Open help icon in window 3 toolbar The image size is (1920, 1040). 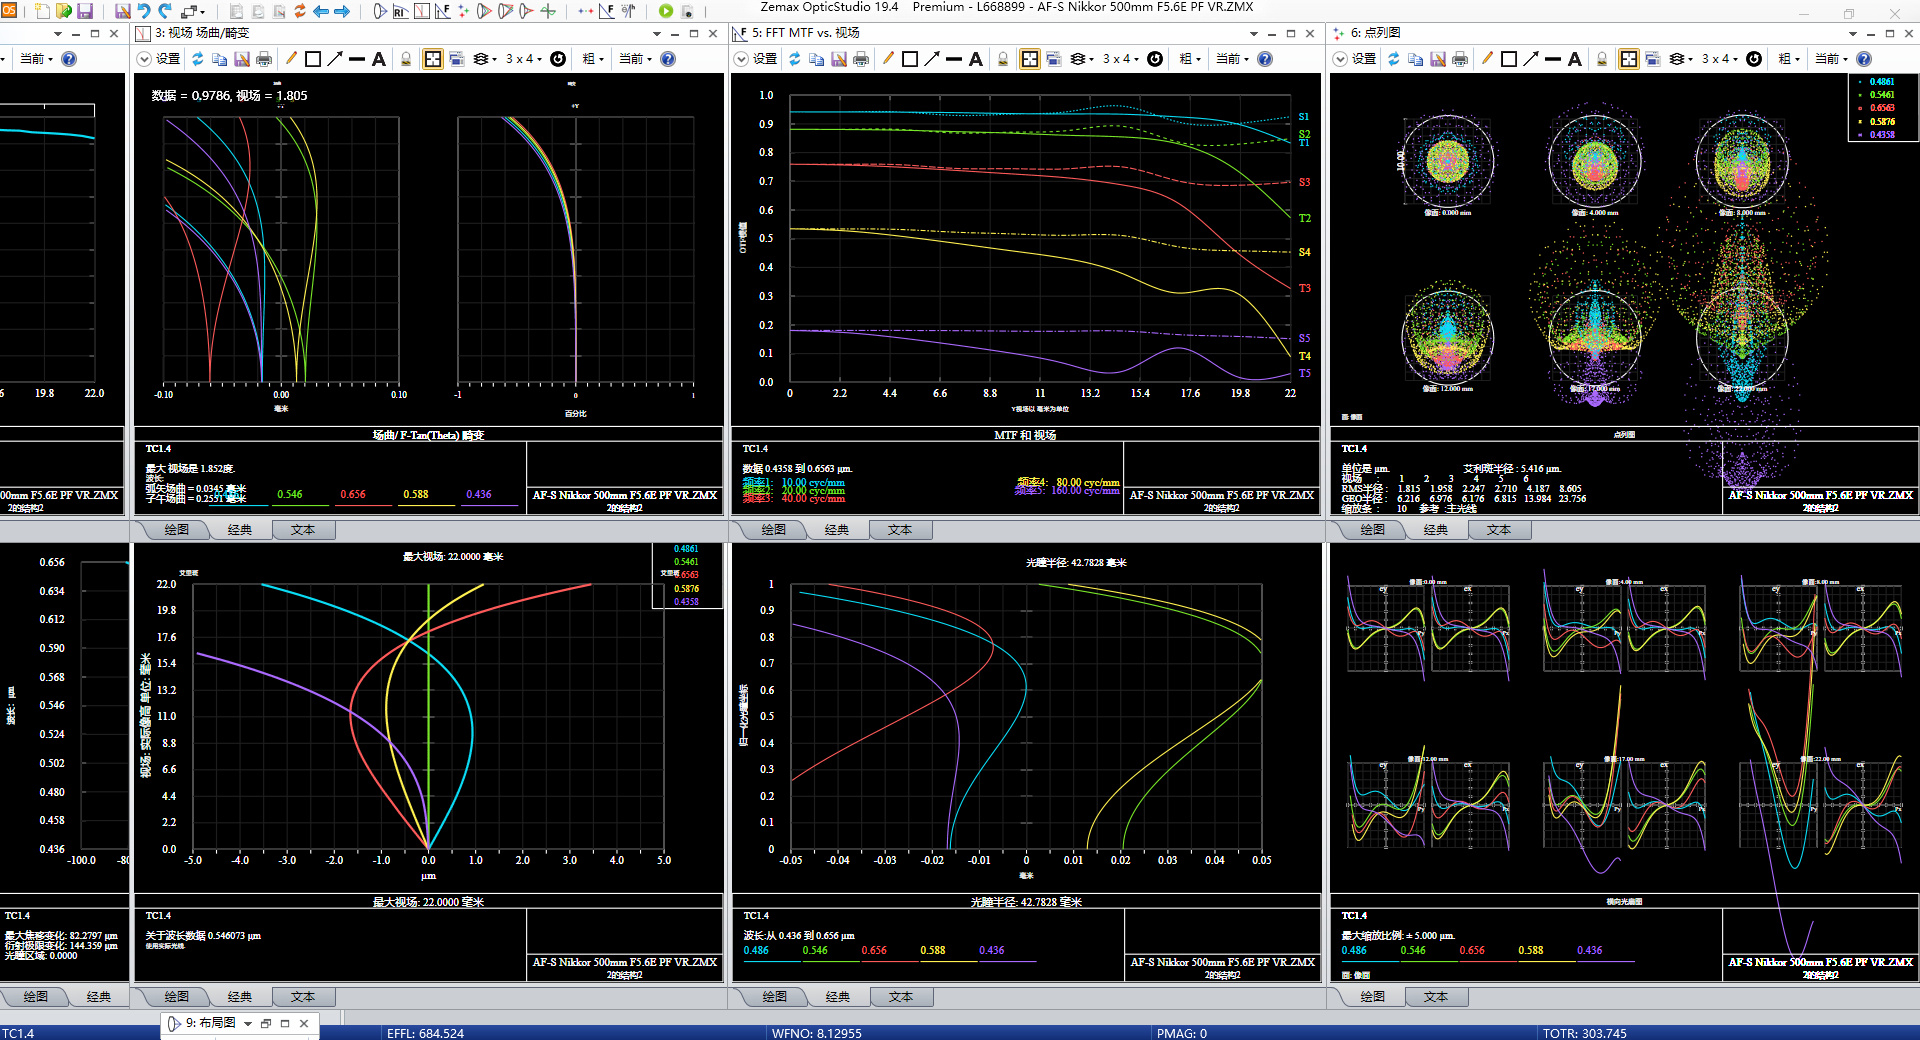pyautogui.click(x=668, y=59)
